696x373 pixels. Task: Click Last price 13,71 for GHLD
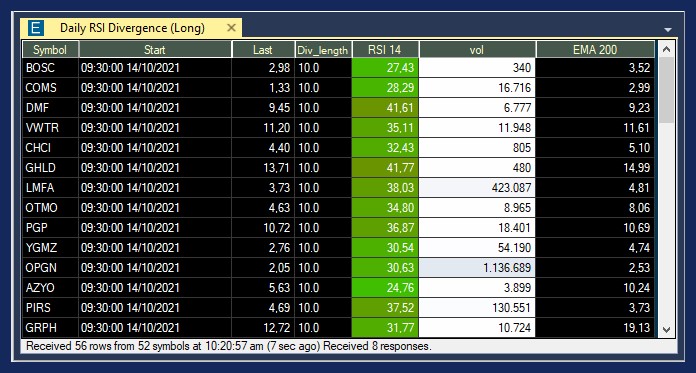coord(263,167)
